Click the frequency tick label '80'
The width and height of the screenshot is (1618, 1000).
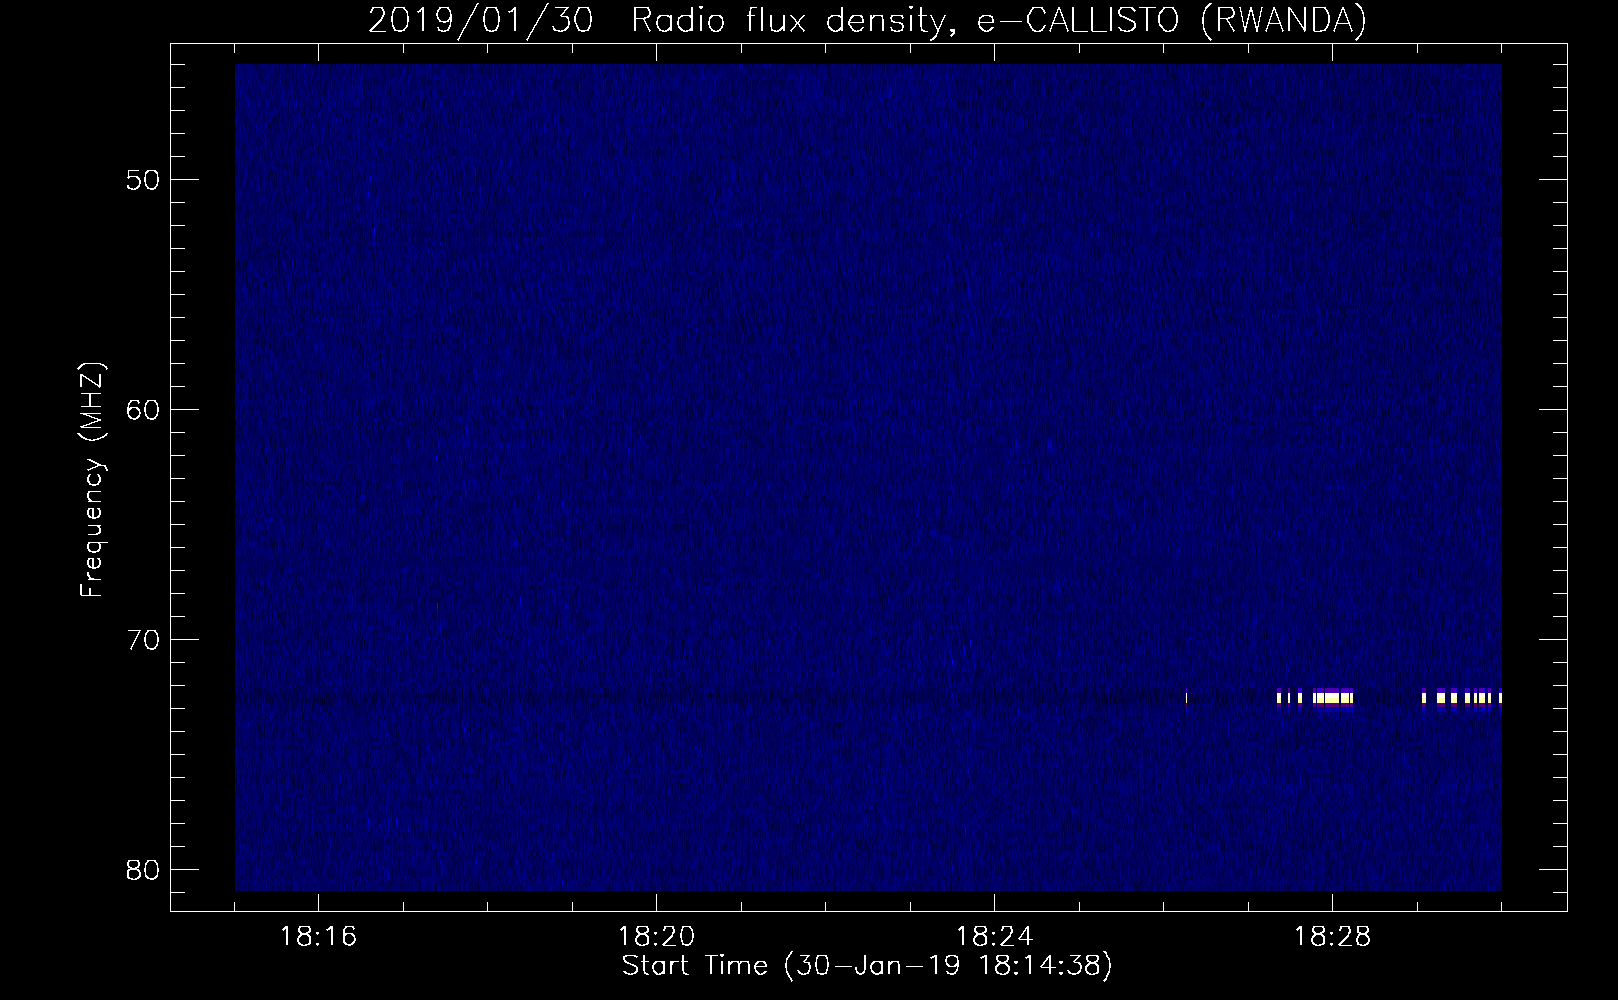click(144, 869)
